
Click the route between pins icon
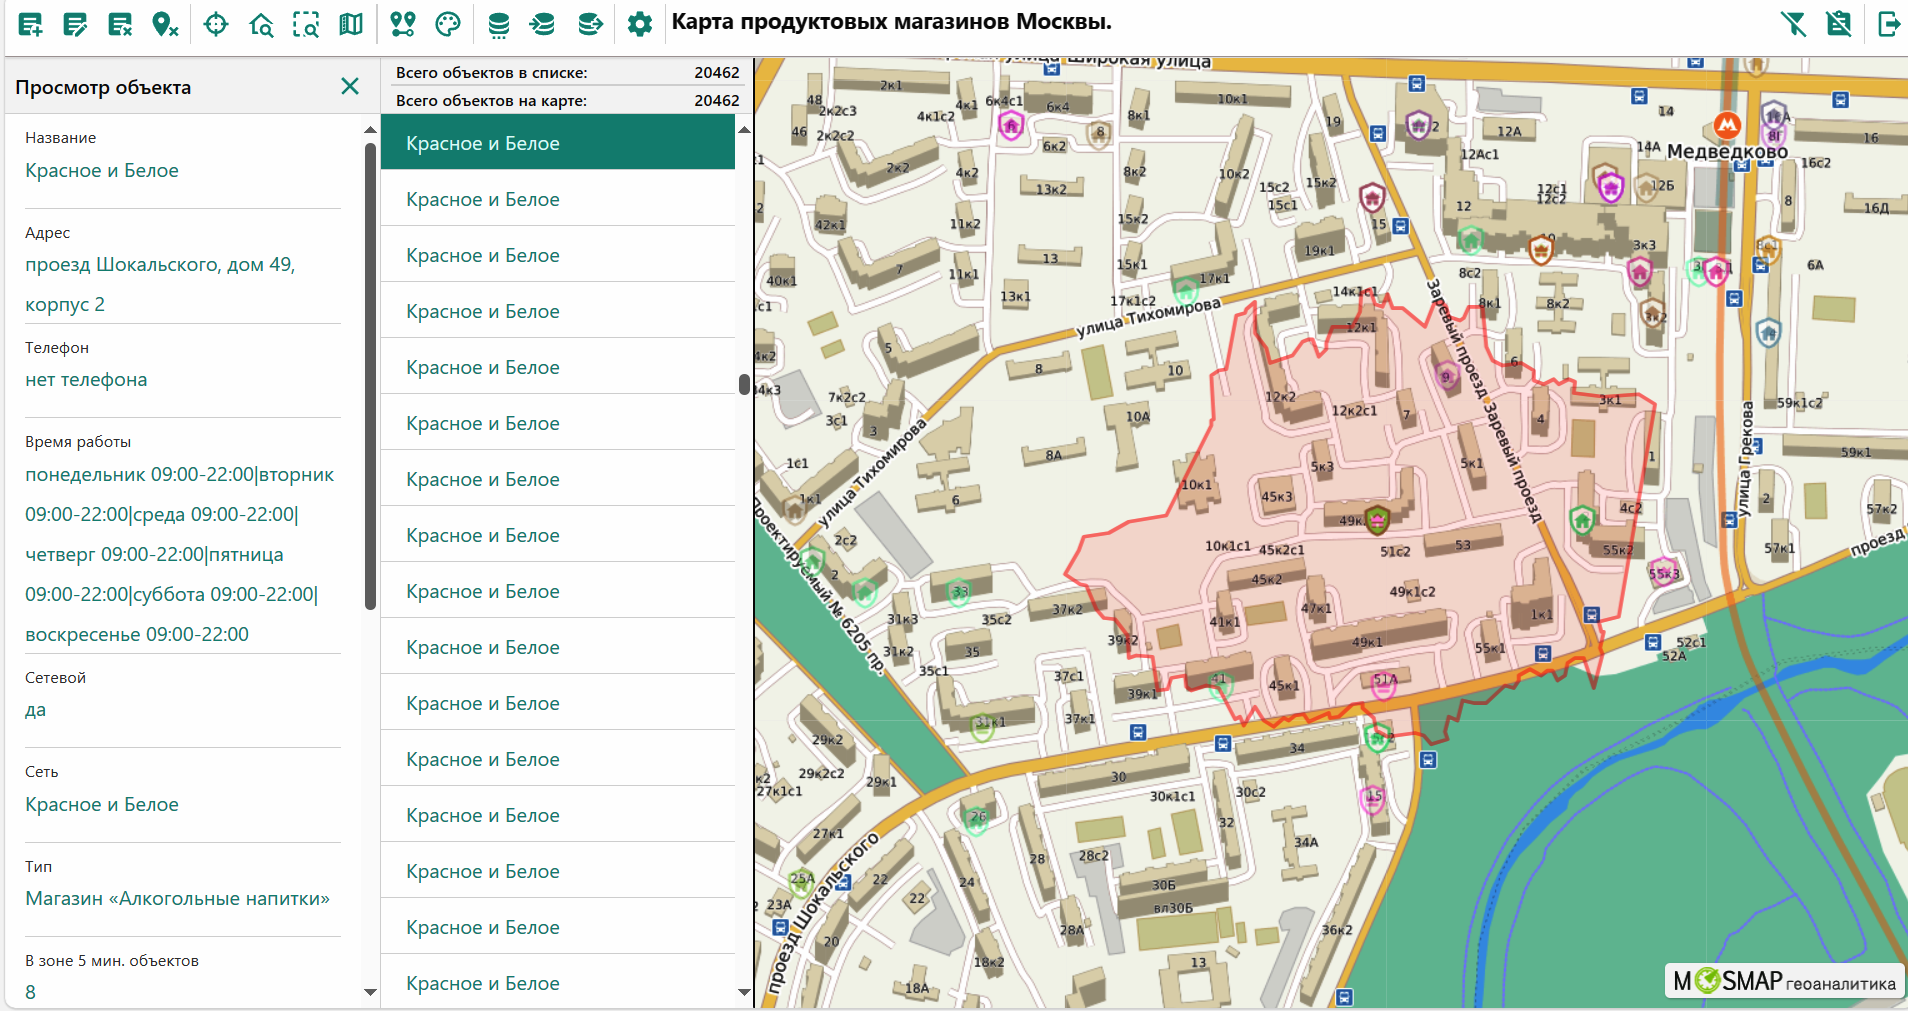tap(403, 25)
